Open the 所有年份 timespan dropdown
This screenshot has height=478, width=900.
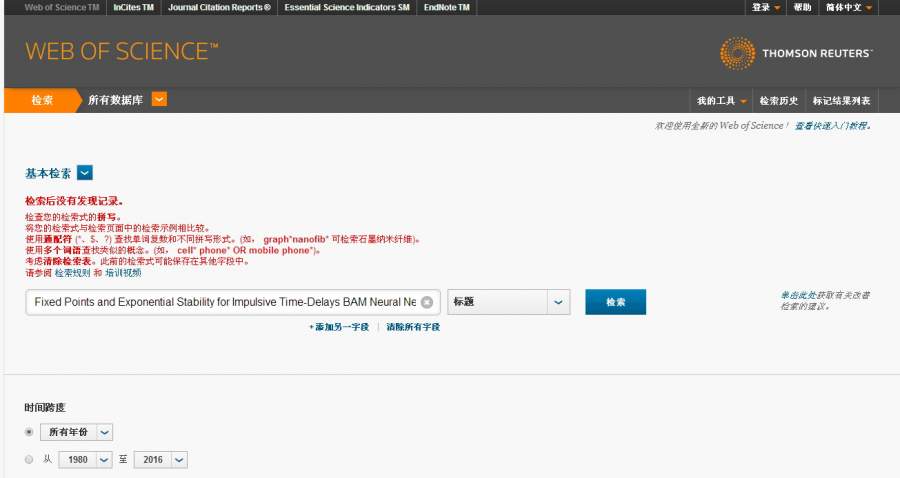click(76, 432)
